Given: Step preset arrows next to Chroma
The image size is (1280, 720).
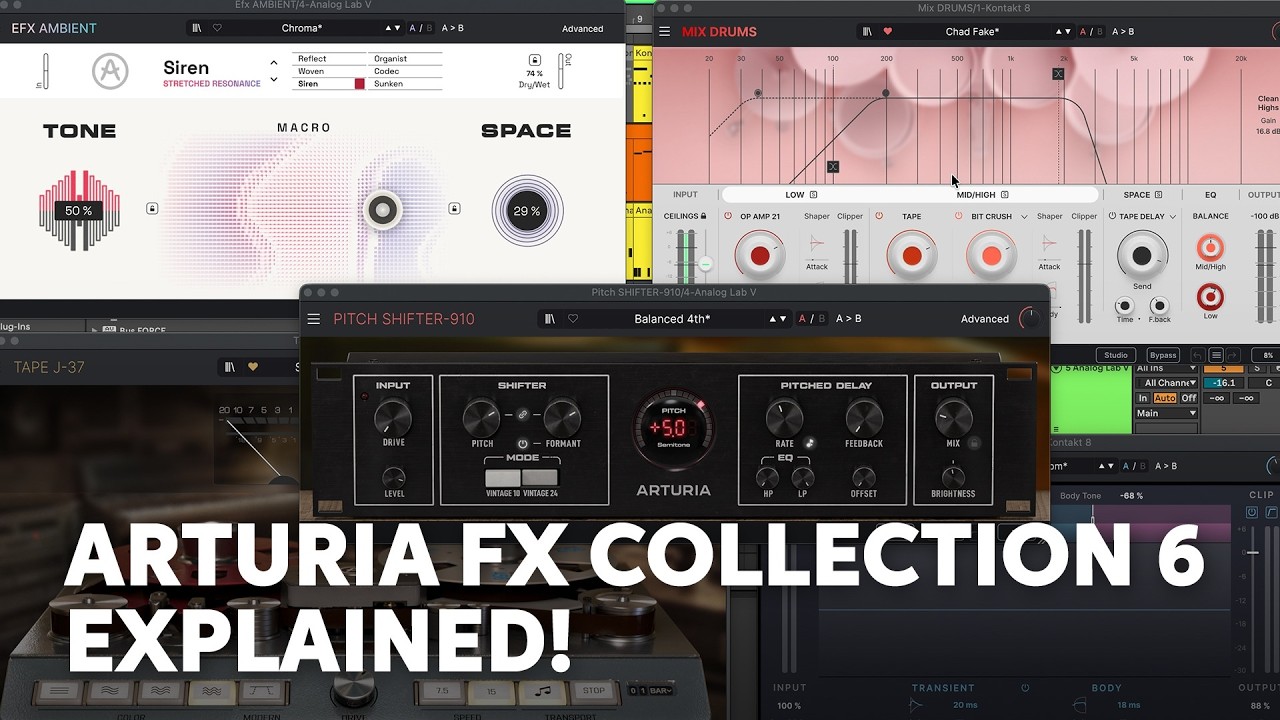Looking at the screenshot, I should click(x=393, y=28).
